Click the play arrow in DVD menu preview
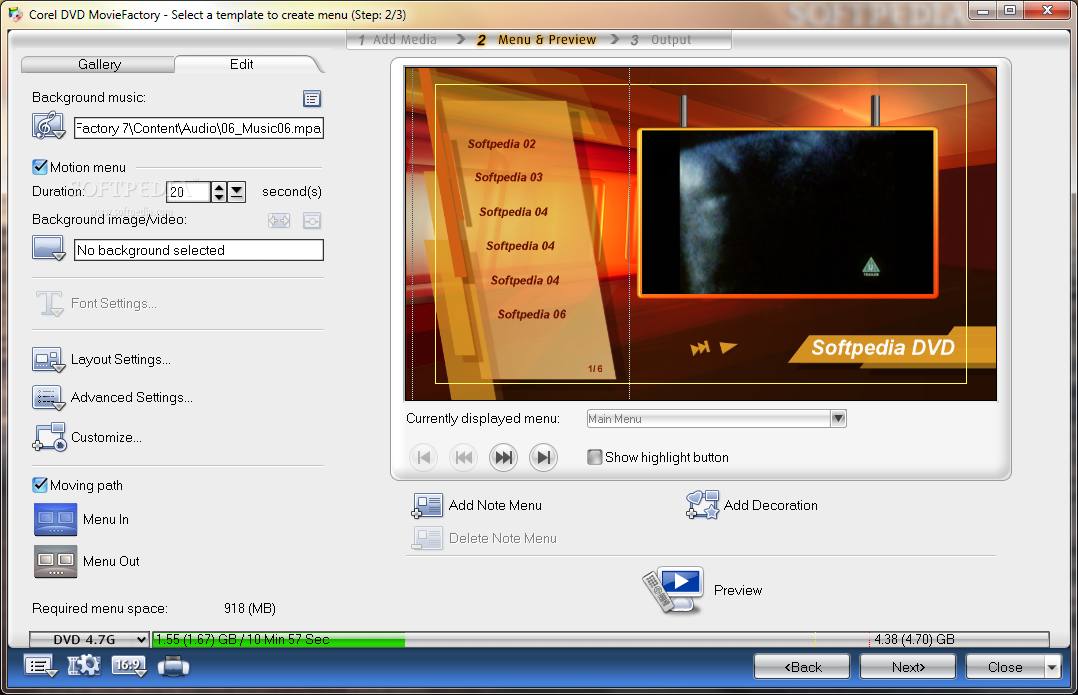The height and width of the screenshot is (695, 1078). point(728,347)
